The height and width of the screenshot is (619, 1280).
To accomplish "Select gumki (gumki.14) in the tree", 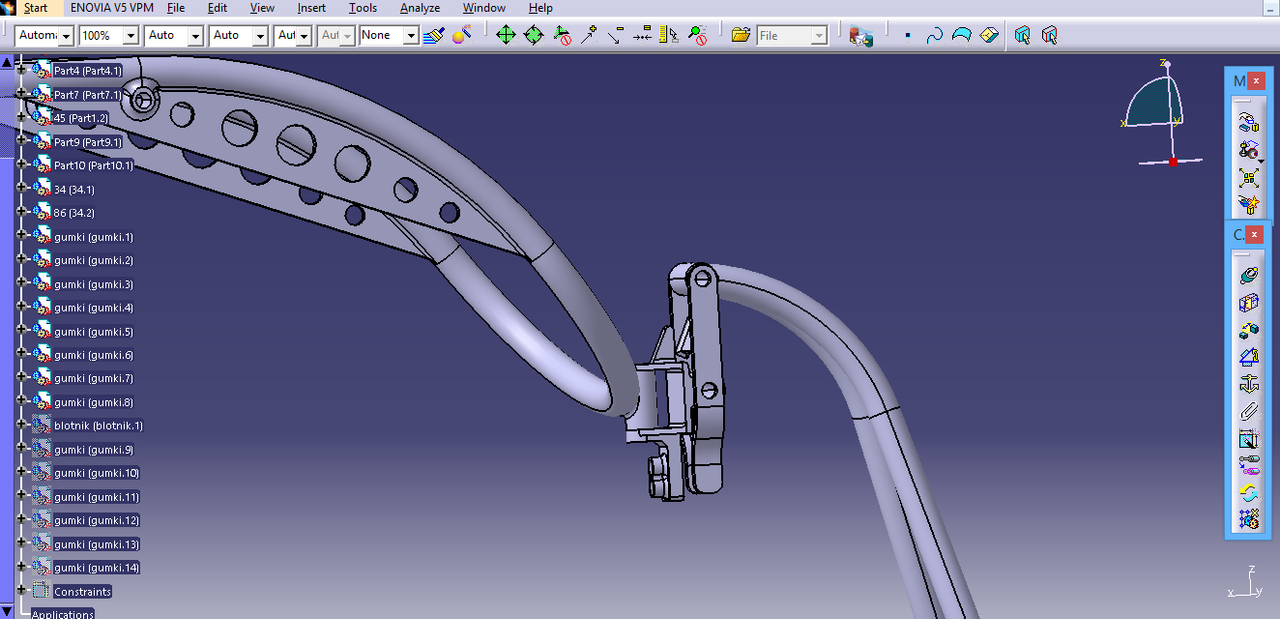I will pos(96,568).
